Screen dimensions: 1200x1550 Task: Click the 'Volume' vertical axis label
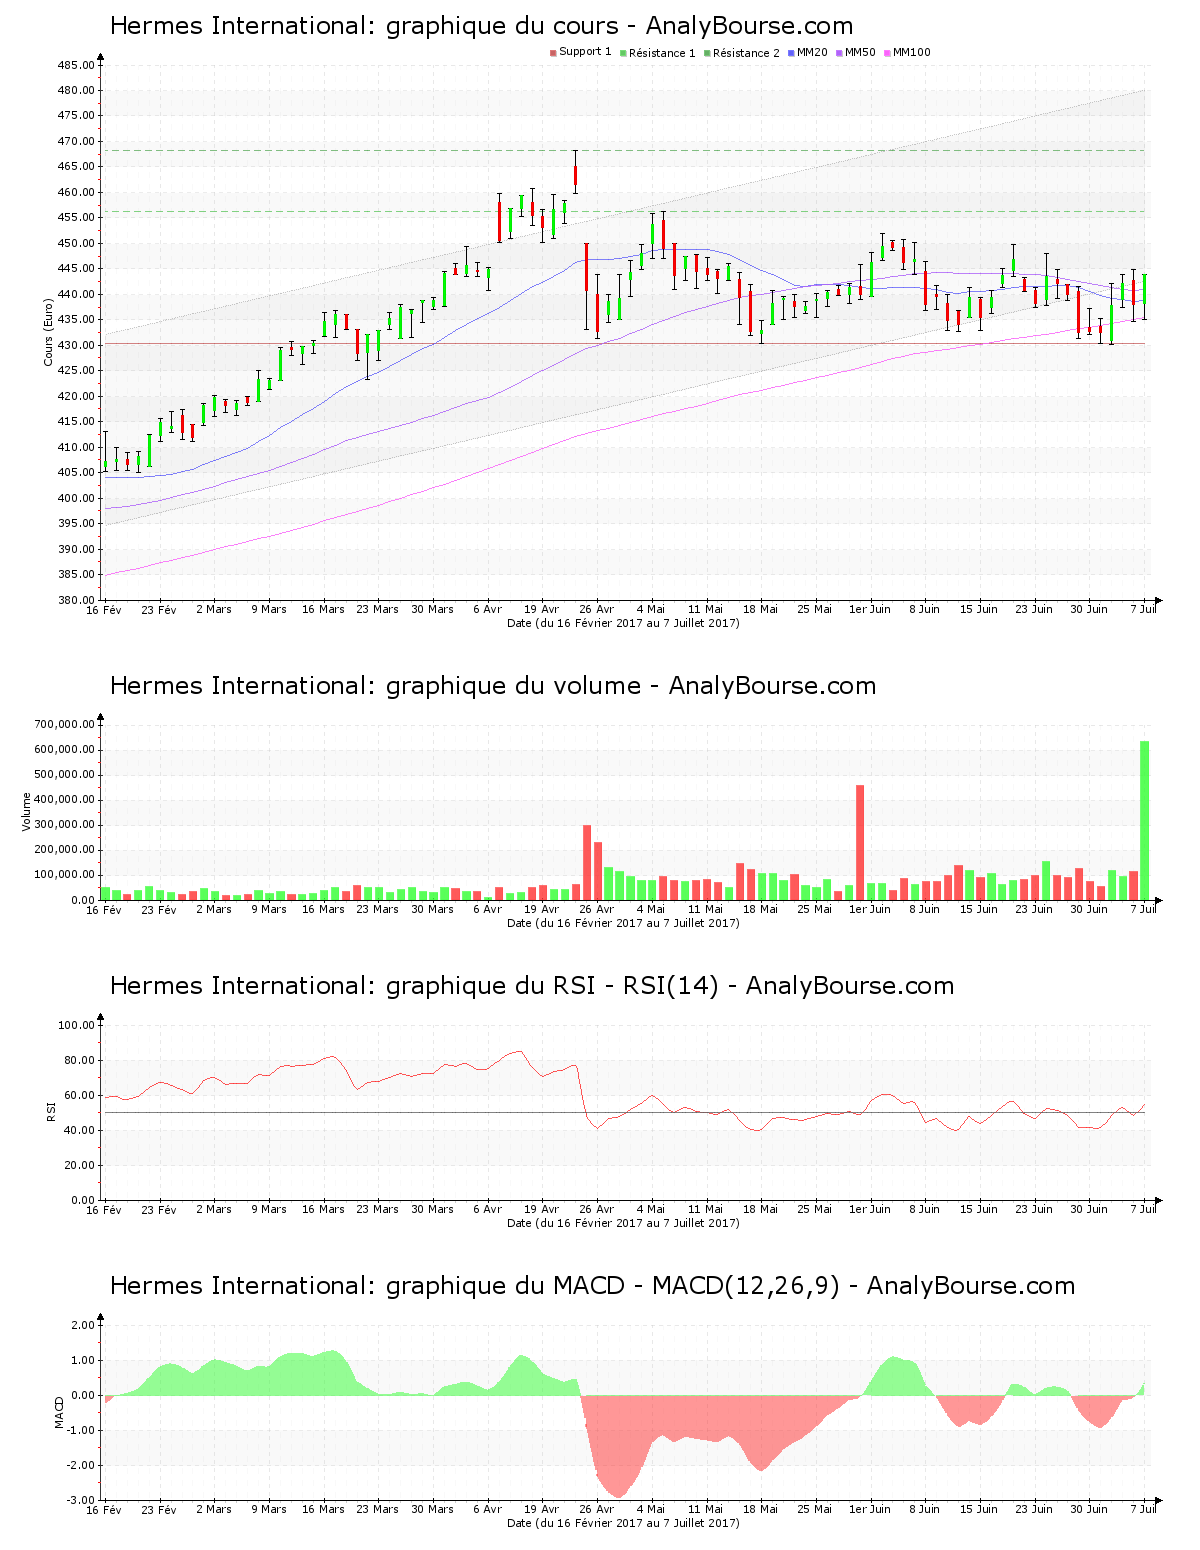pyautogui.click(x=27, y=811)
